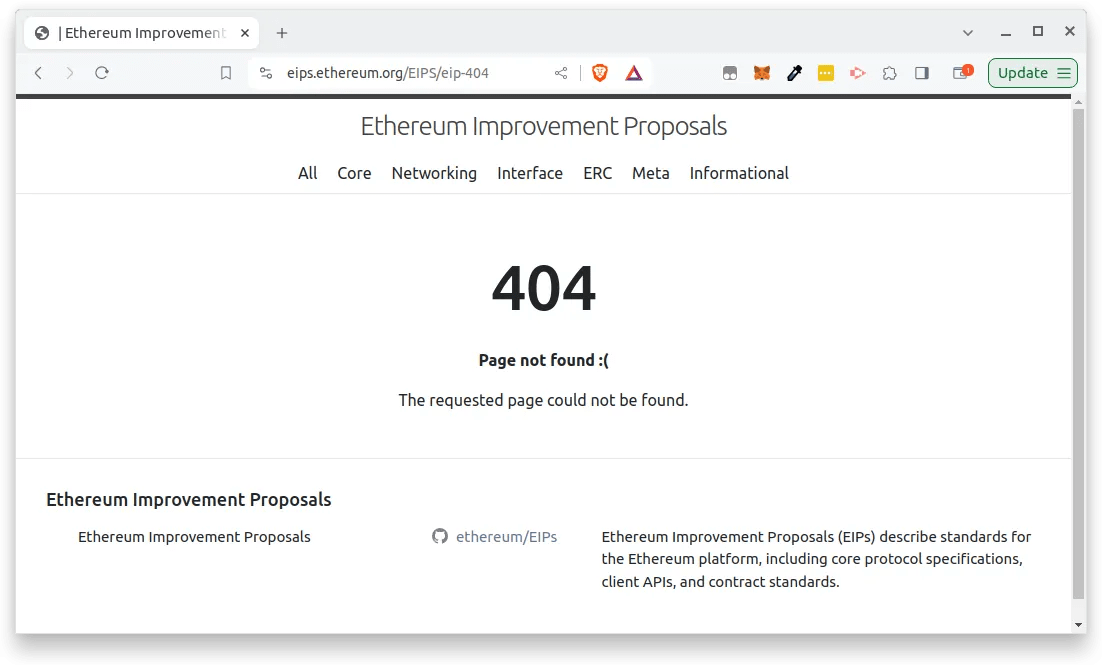Expand the tab search chevron
Screen dimensions: 1102x665
pyautogui.click(x=968, y=32)
